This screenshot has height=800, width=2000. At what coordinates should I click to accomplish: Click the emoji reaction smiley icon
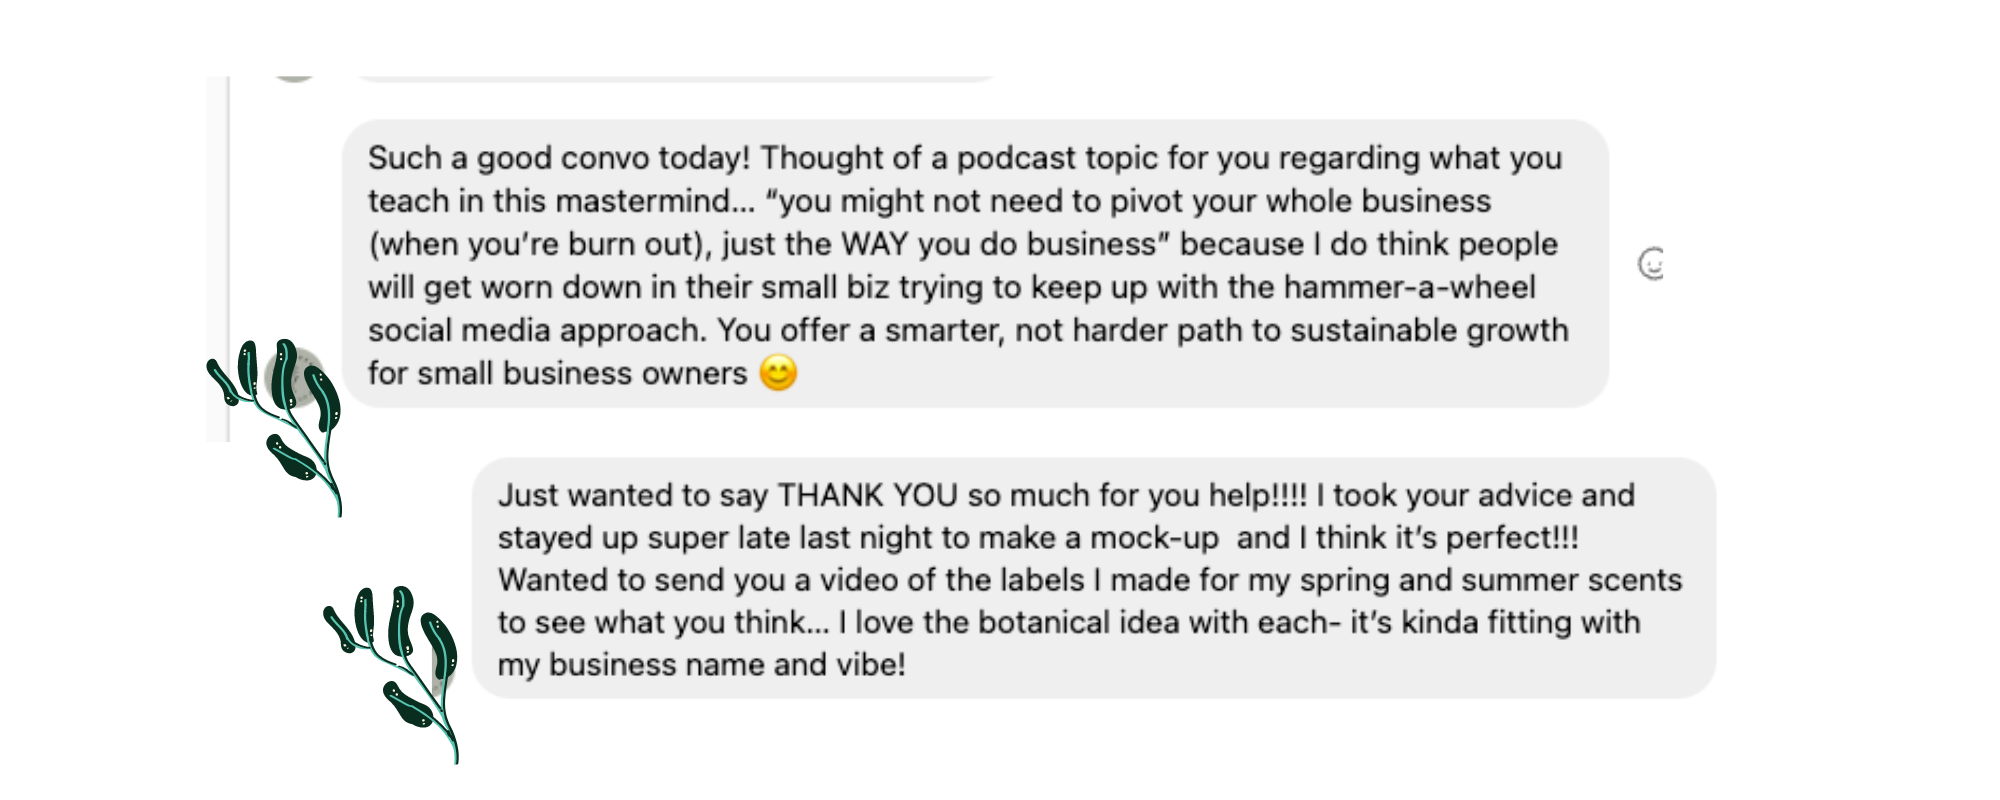pos(1651,264)
